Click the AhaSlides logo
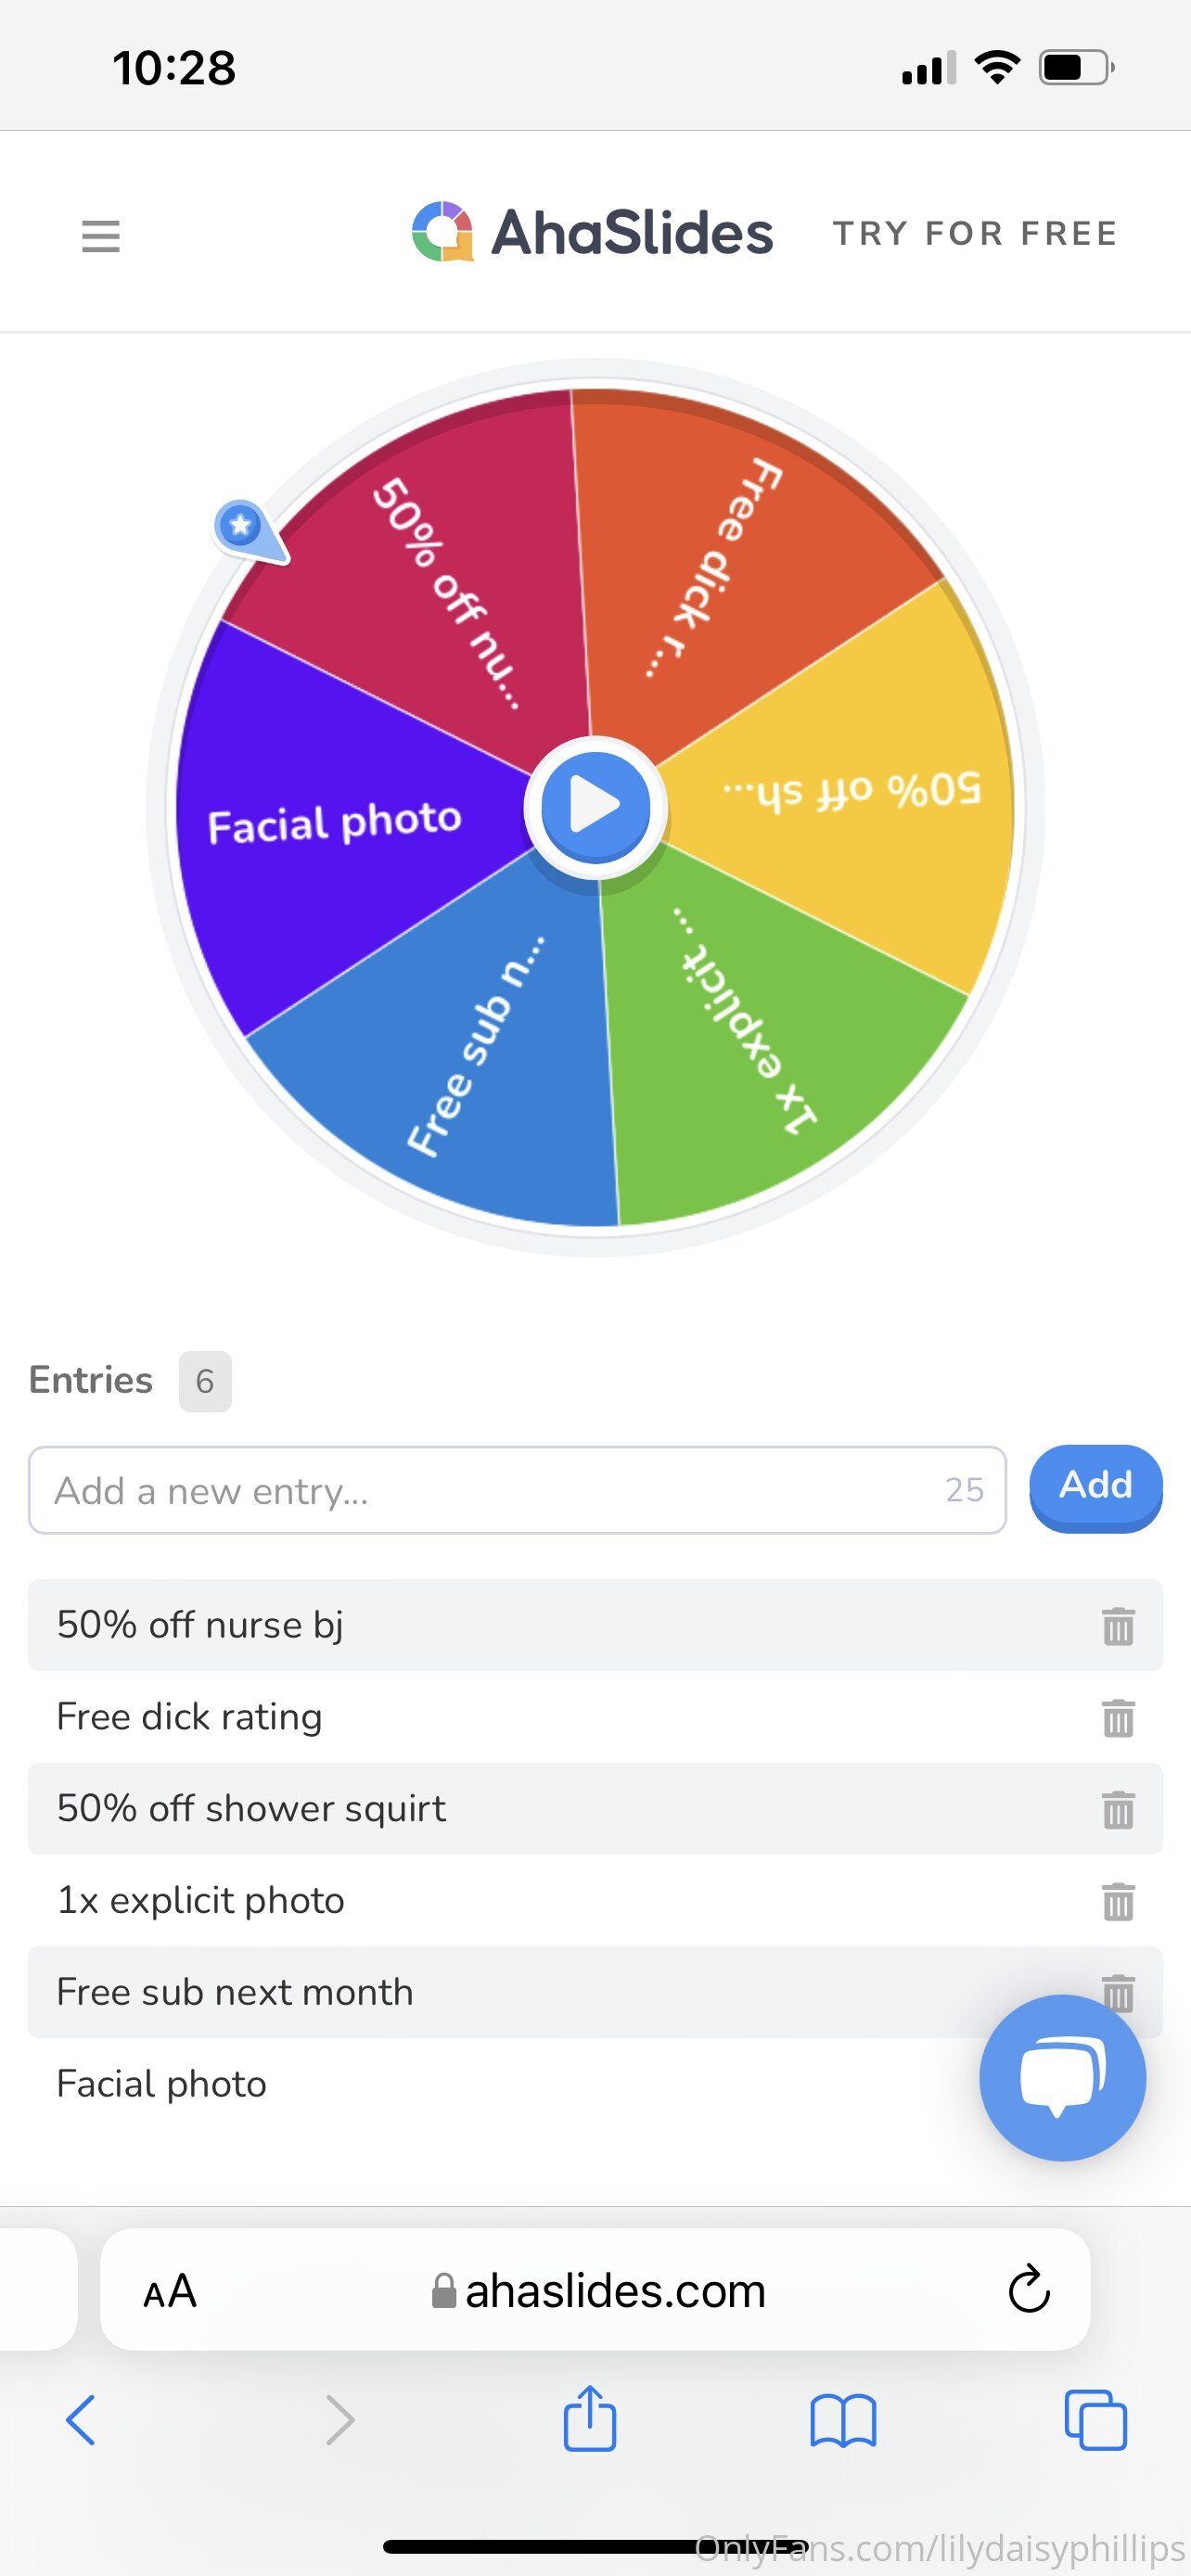Viewport: 1191px width, 2576px height. (592, 232)
